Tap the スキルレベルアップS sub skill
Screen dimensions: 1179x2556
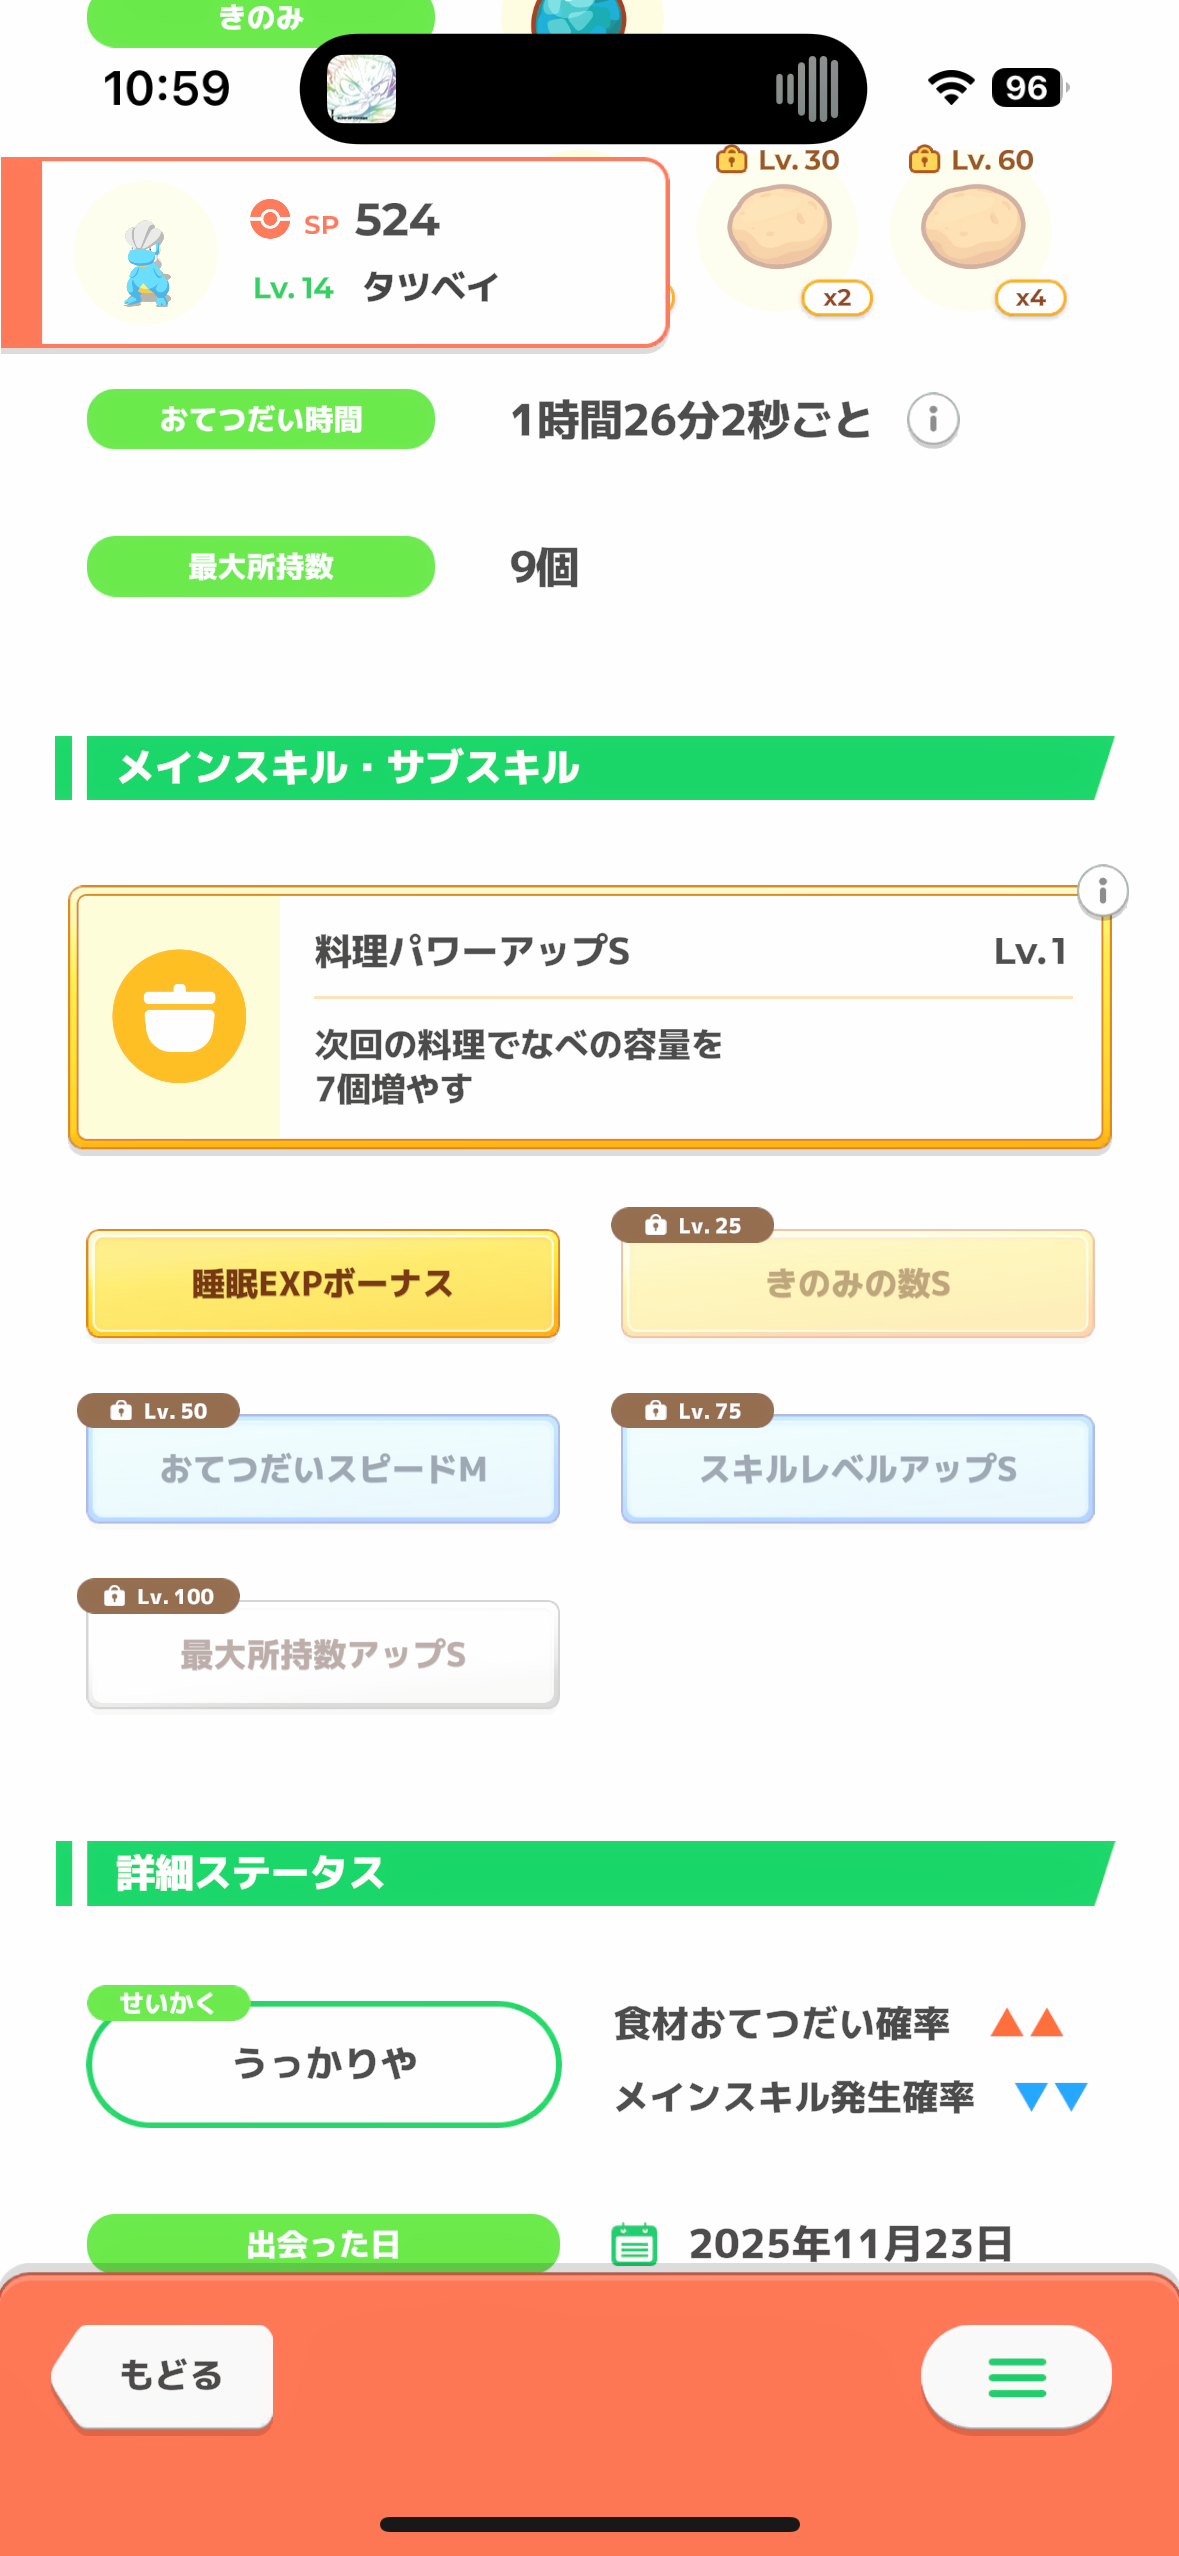[x=857, y=1469]
